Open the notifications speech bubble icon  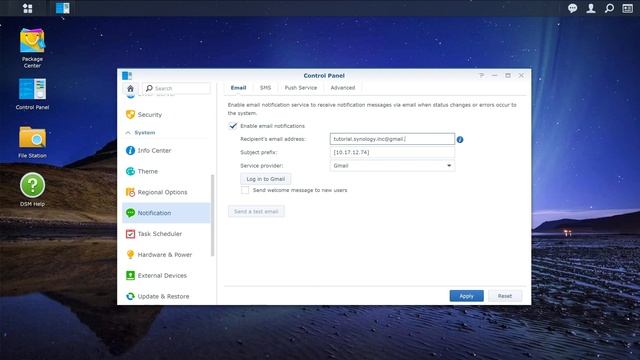click(572, 8)
